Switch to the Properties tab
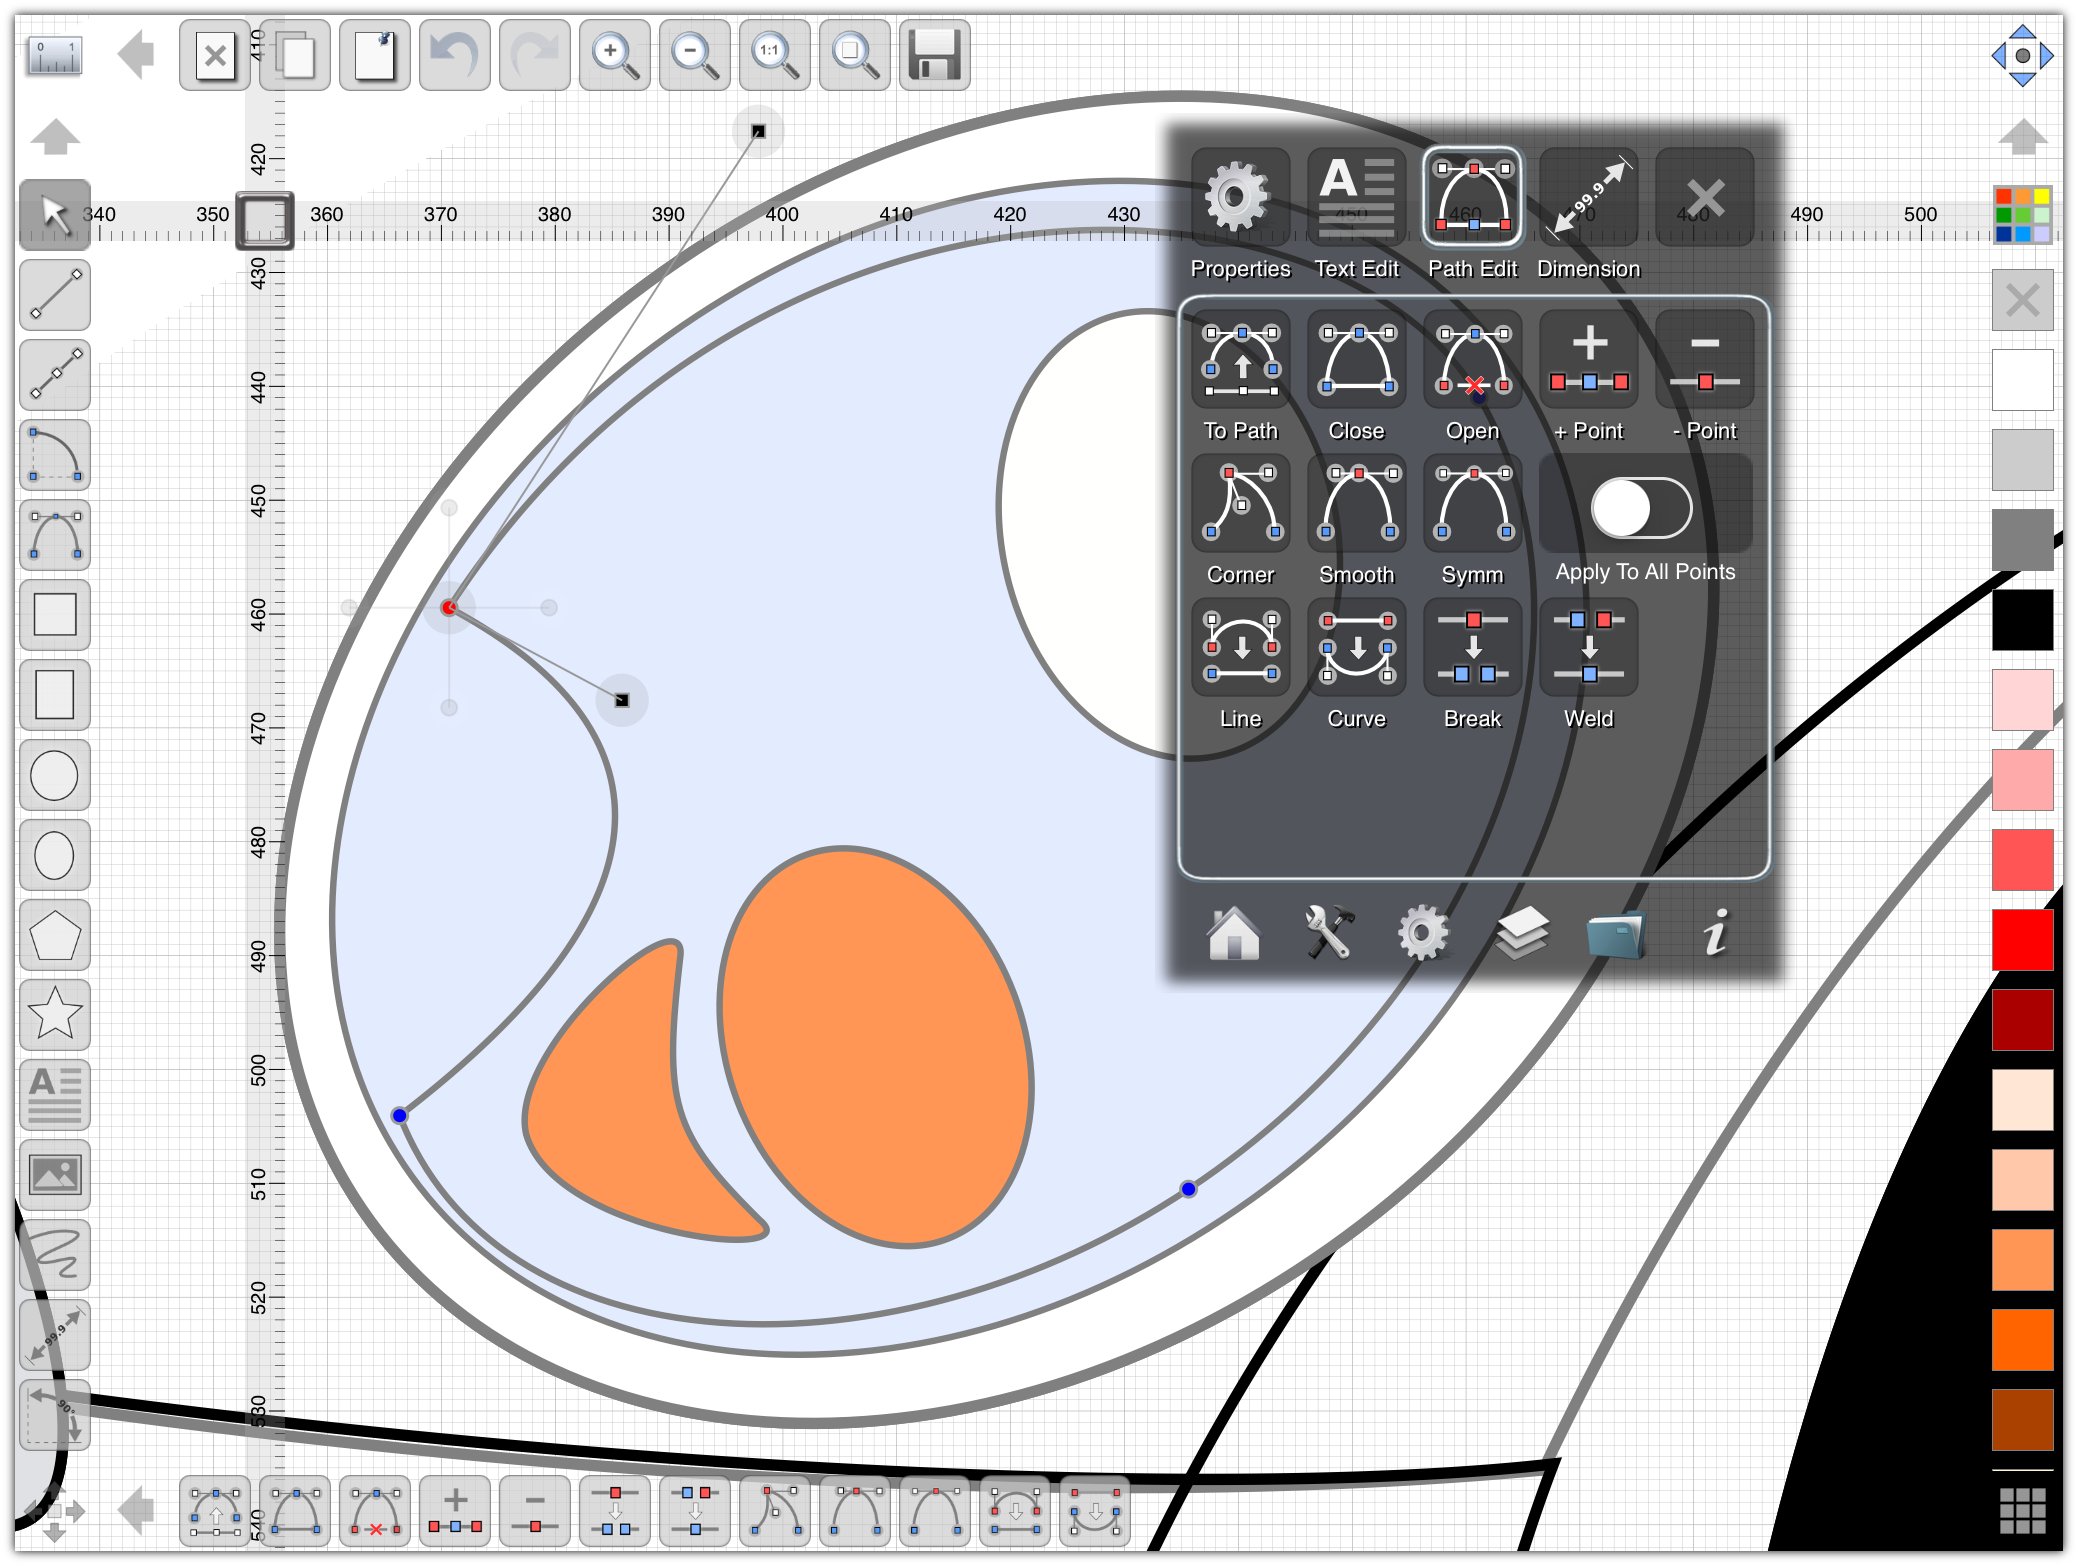2078x1566 pixels. pyautogui.click(x=1238, y=198)
